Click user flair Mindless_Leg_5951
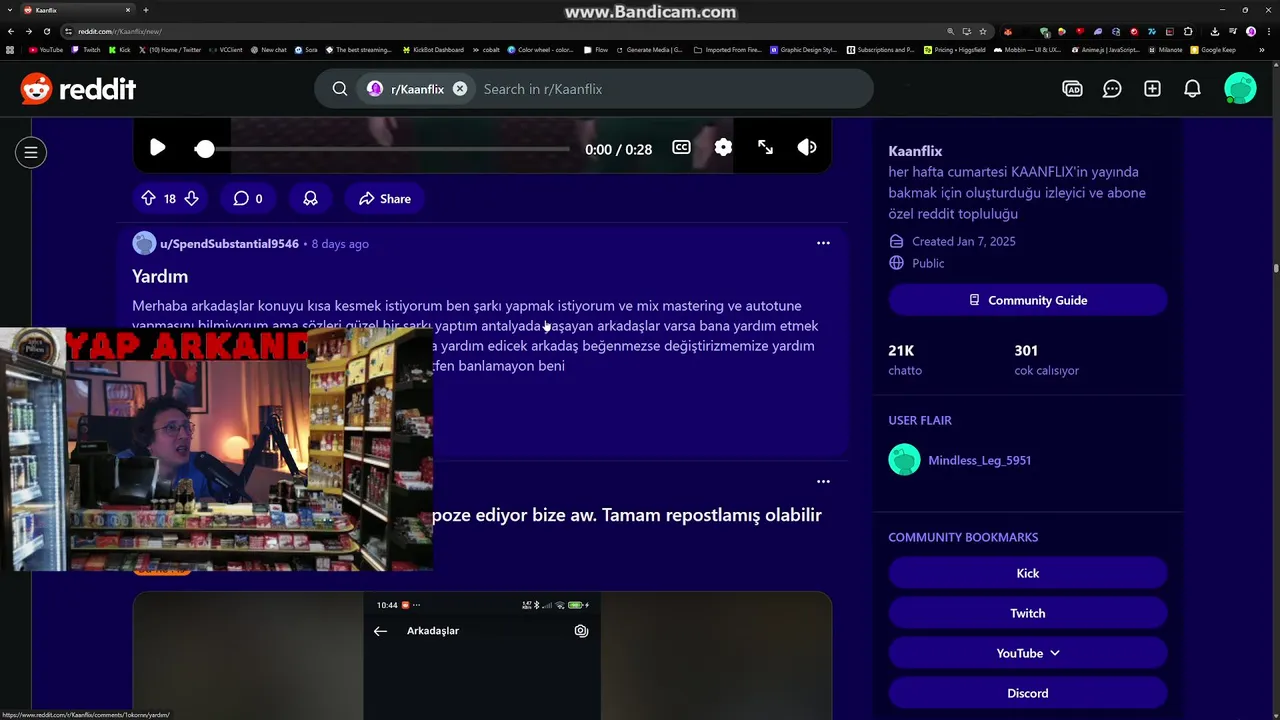The width and height of the screenshot is (1280, 720). point(979,460)
